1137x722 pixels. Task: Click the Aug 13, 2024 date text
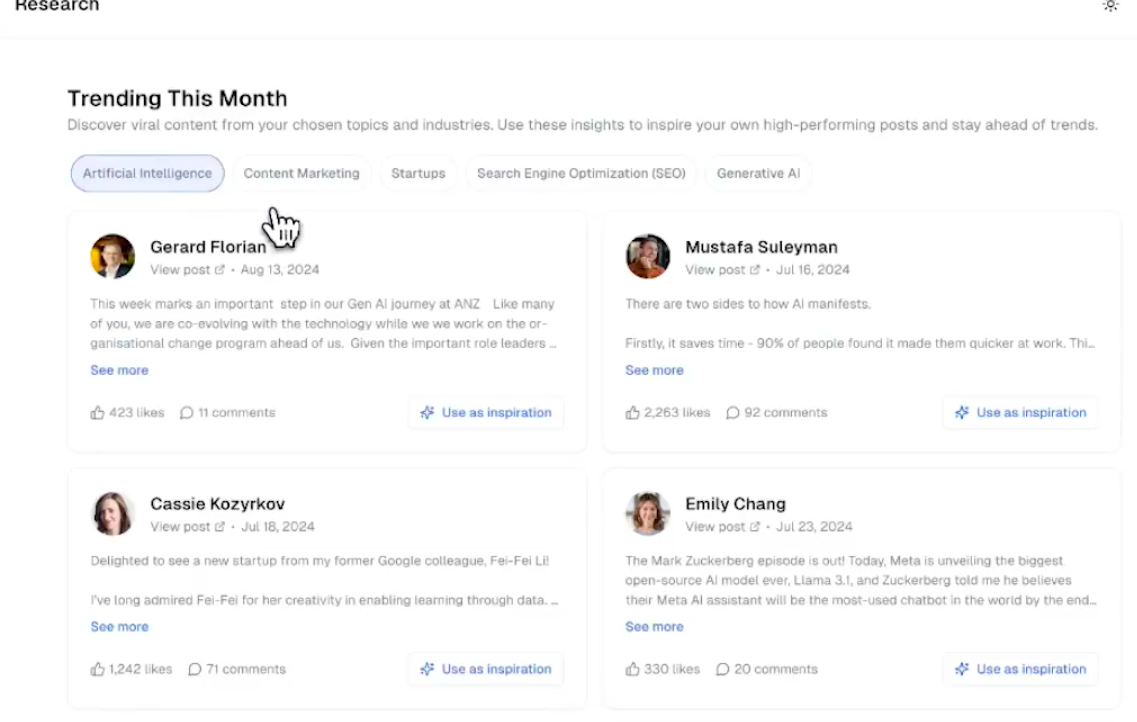click(280, 270)
